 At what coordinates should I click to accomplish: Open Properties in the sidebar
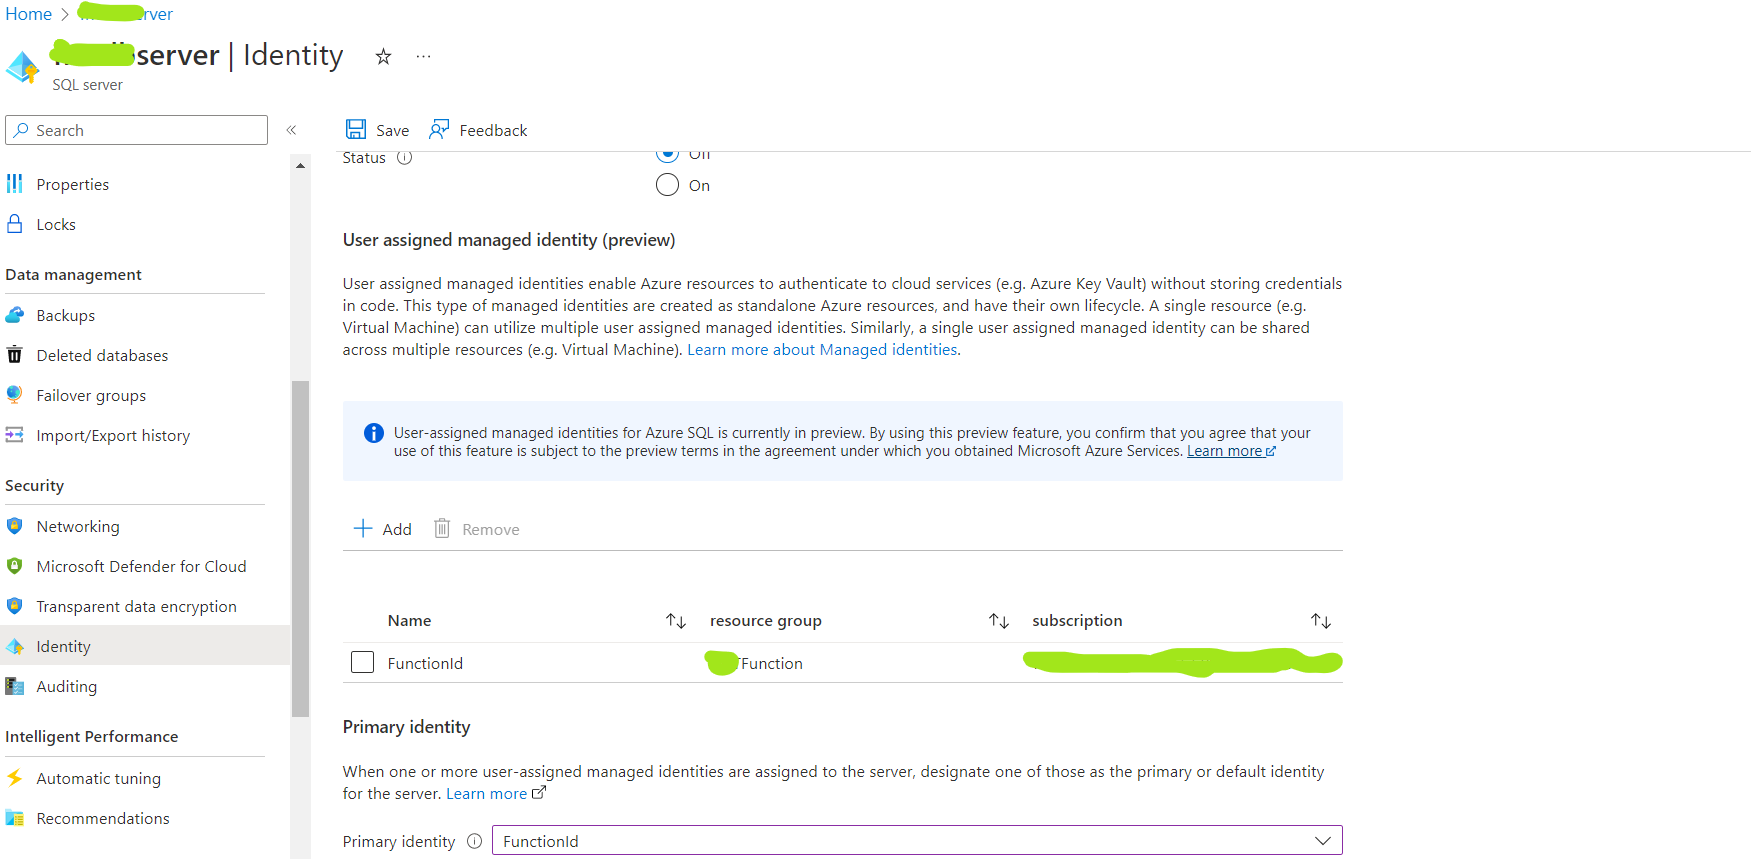pyautogui.click(x=73, y=184)
